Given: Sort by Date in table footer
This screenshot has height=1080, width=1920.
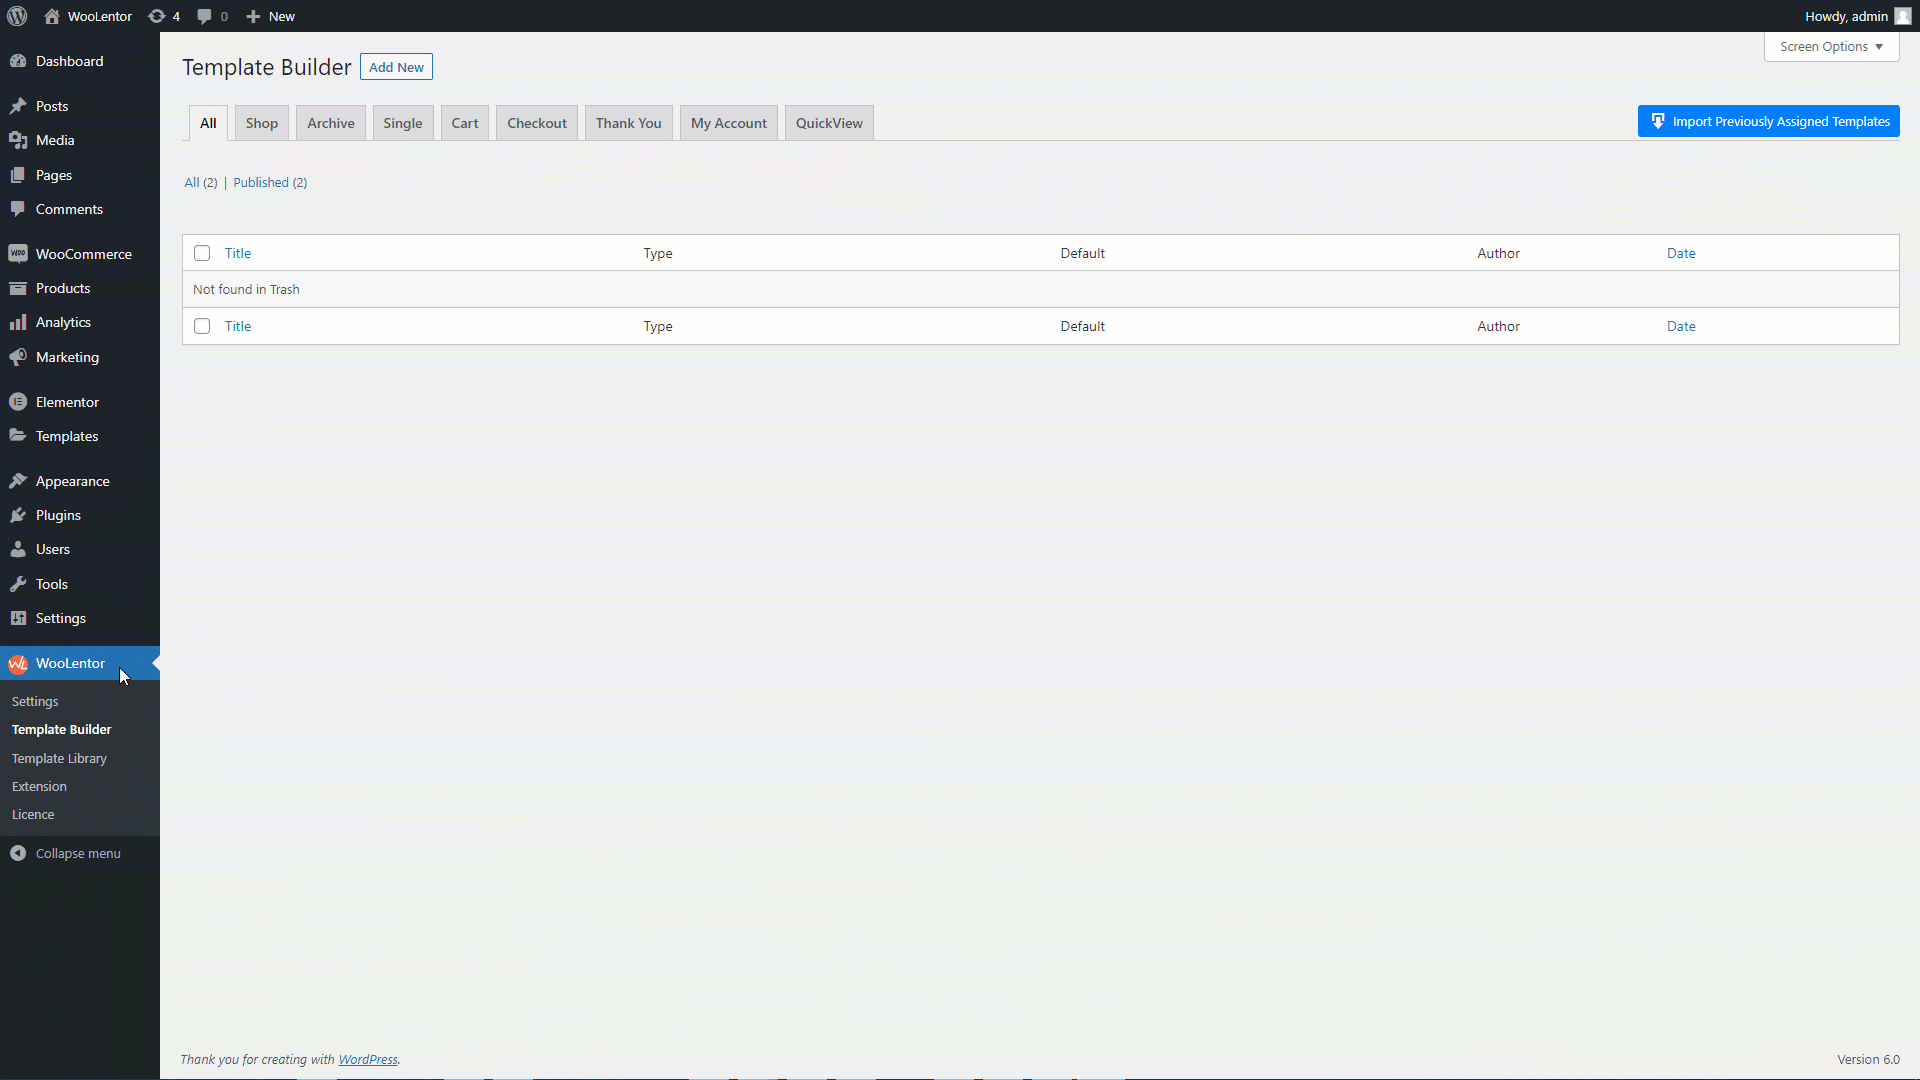Looking at the screenshot, I should click(x=1681, y=326).
